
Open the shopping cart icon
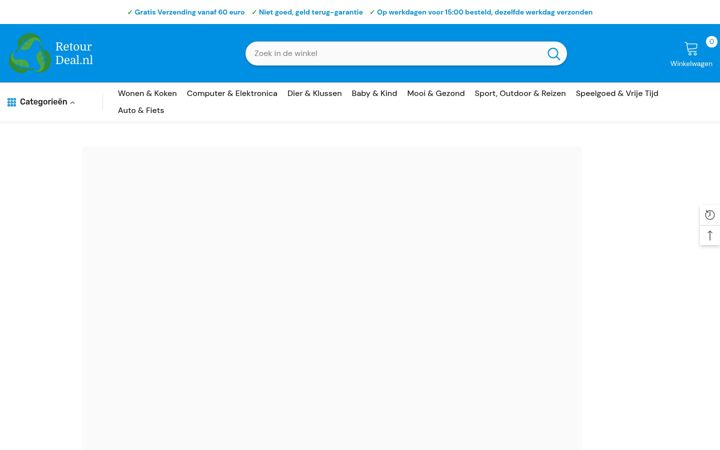click(691, 49)
